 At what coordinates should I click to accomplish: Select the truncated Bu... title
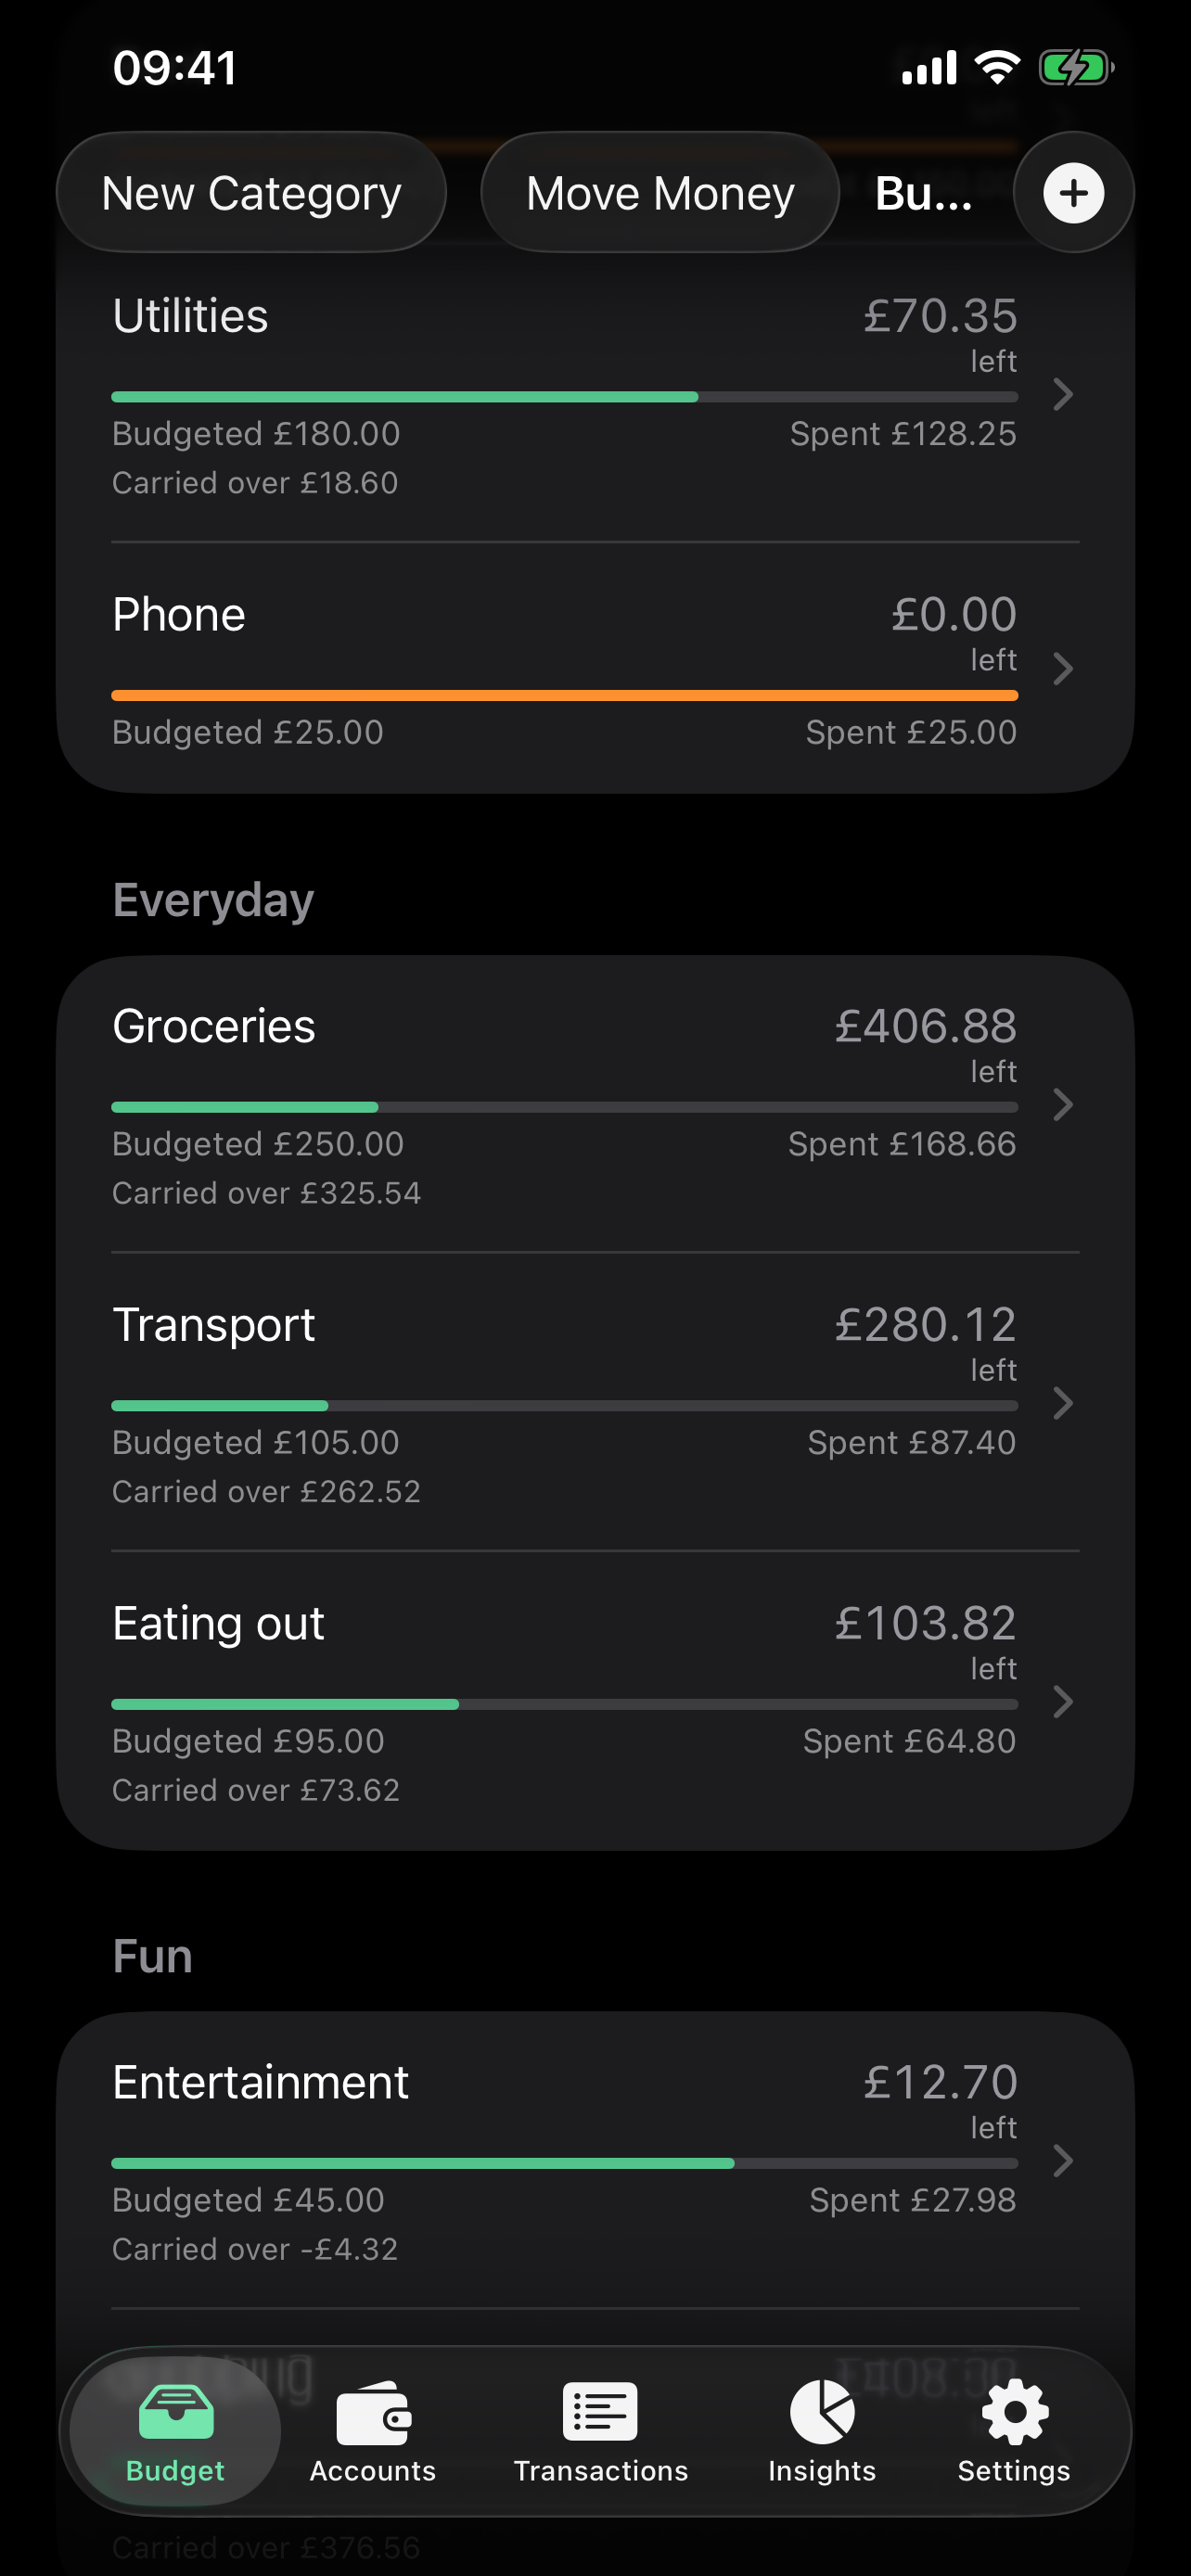click(x=924, y=193)
